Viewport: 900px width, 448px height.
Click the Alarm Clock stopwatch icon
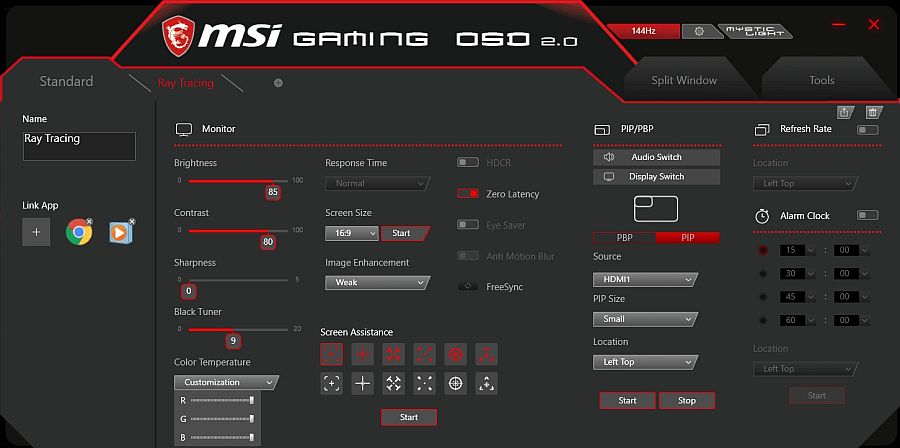(762, 216)
